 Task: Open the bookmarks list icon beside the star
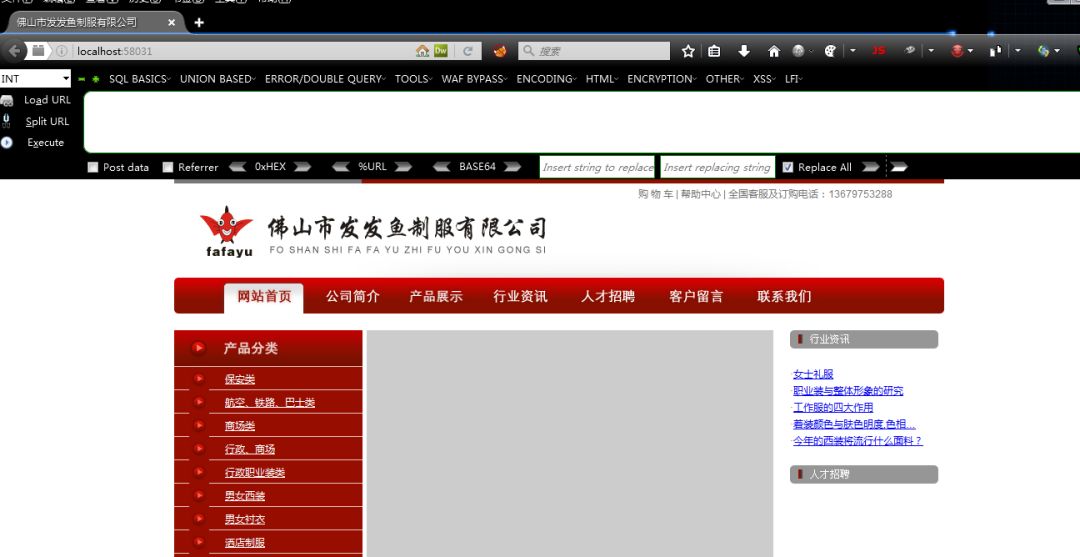(x=714, y=51)
